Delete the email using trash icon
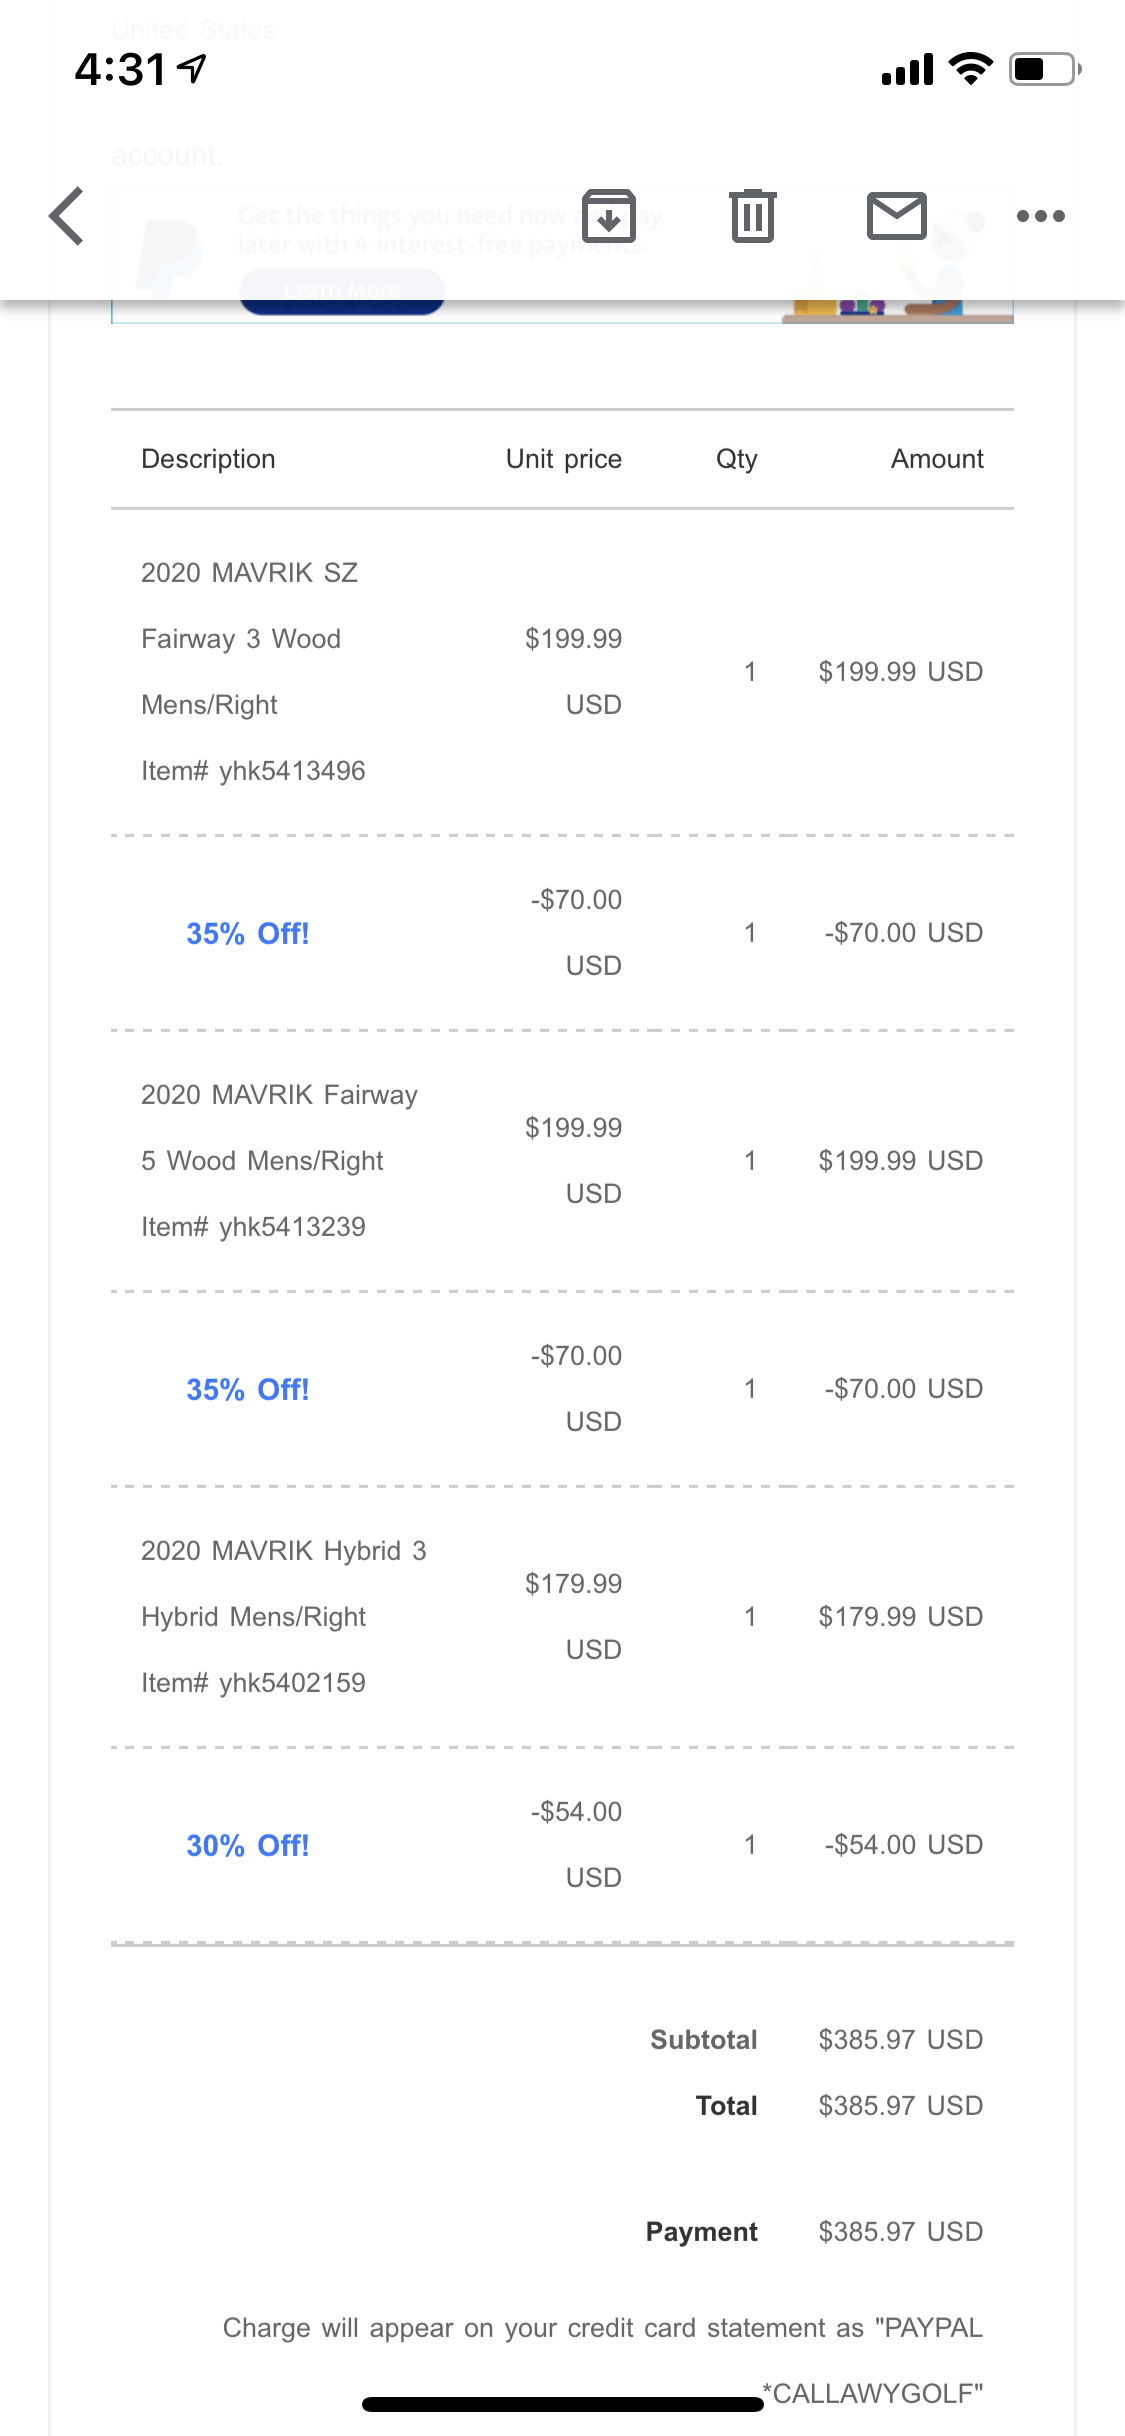The width and height of the screenshot is (1125, 2436). pyautogui.click(x=753, y=216)
